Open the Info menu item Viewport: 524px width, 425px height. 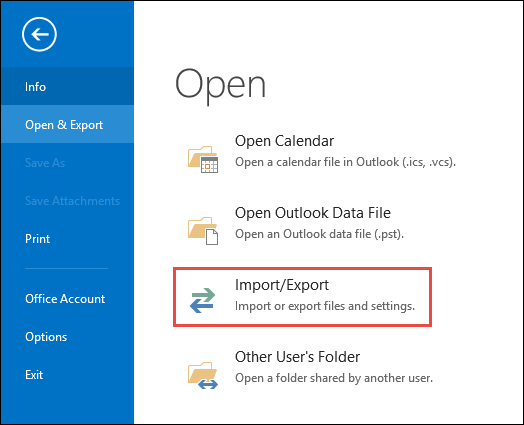click(x=67, y=87)
